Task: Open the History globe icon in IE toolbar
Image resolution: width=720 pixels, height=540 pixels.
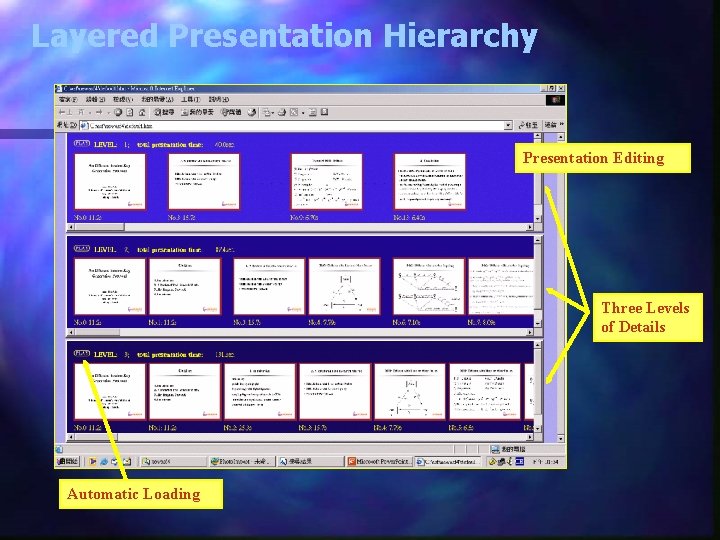Action: (x=251, y=112)
